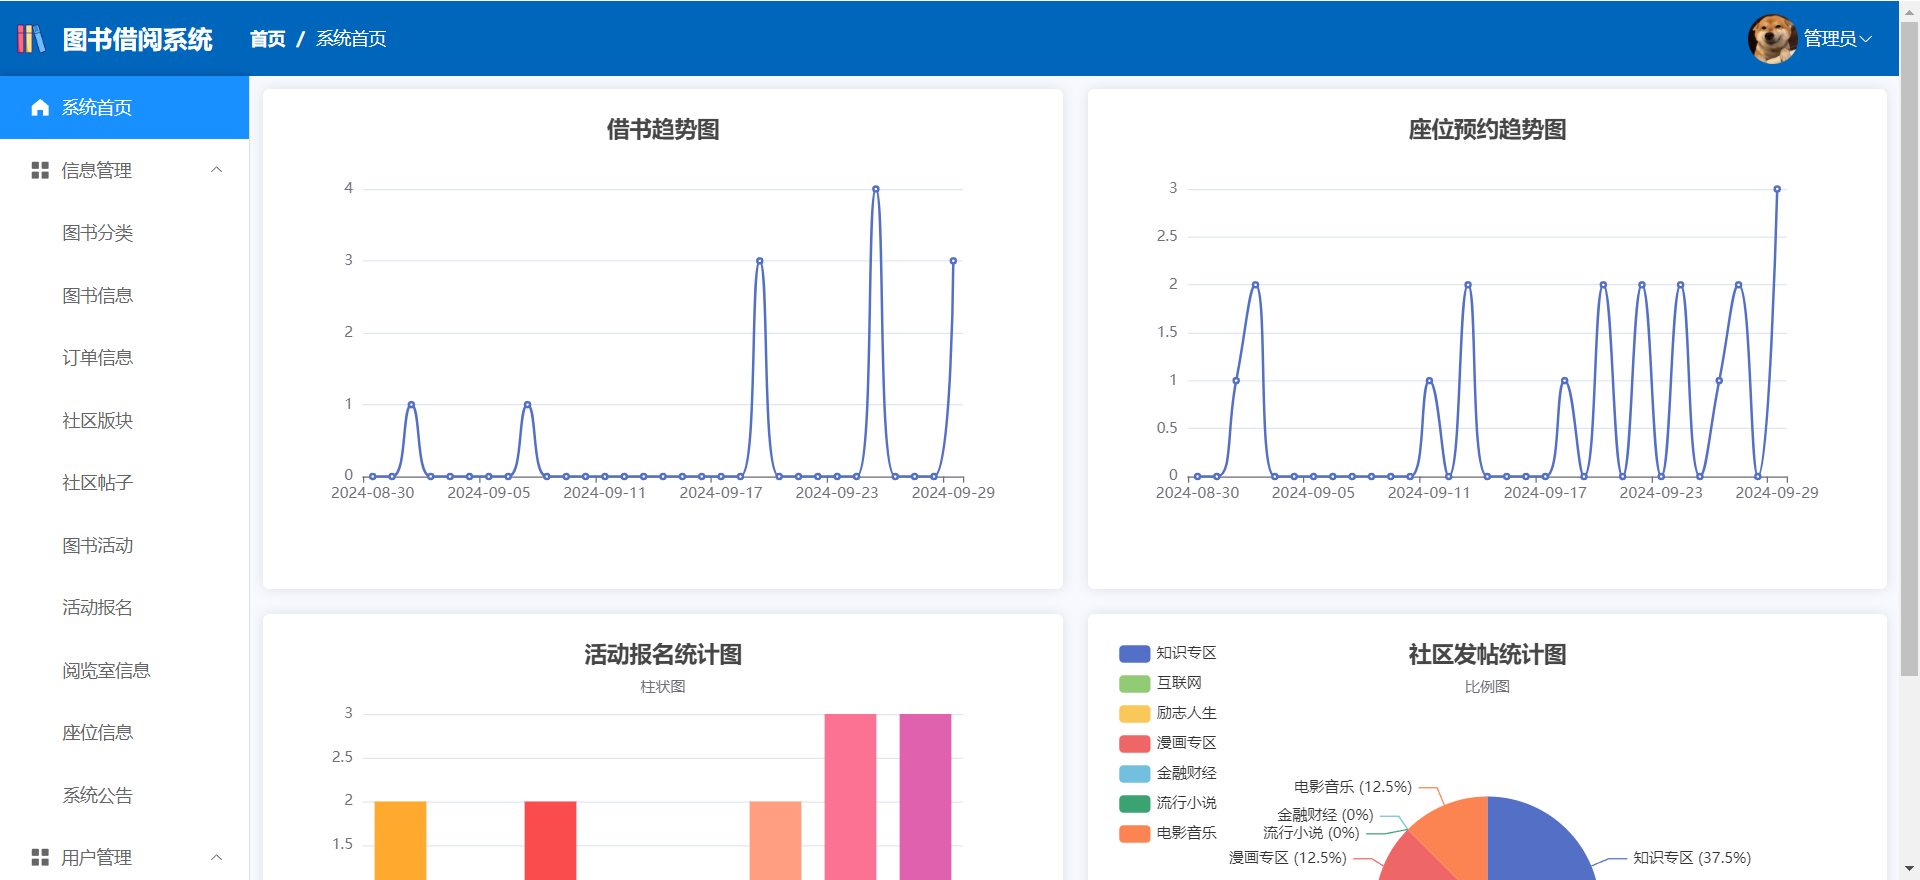Click the grid icon beside 信息管理
Viewport: 1920px width, 880px height.
[40, 171]
